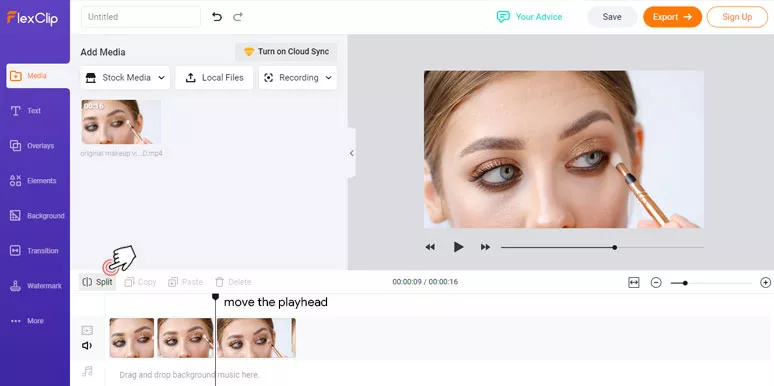Image resolution: width=774 pixels, height=386 pixels.
Task: Open the Media tab in sidebar
Action: click(38, 76)
